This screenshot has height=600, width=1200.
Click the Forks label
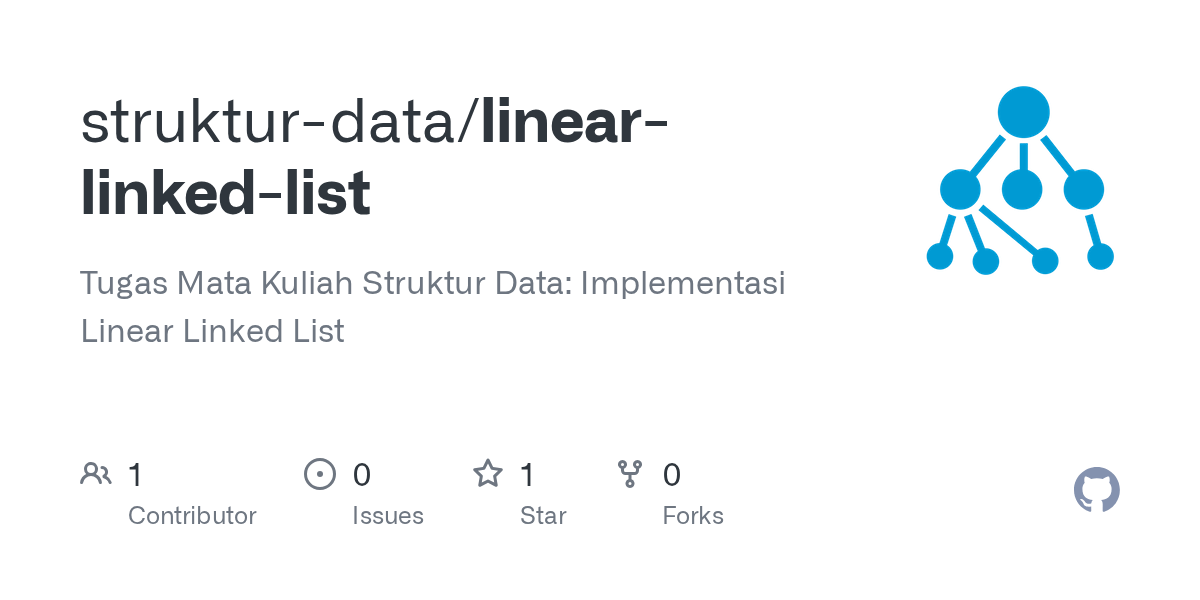point(693,516)
